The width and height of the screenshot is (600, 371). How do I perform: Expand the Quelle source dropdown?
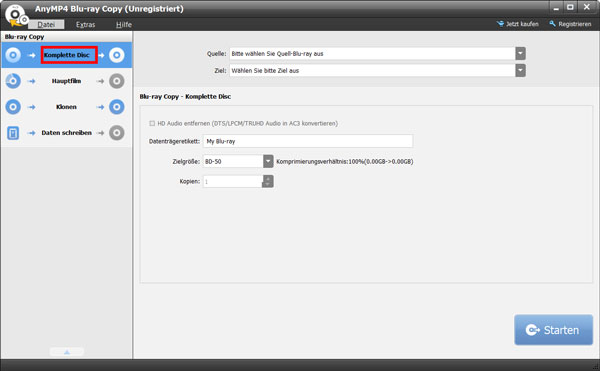(x=520, y=54)
